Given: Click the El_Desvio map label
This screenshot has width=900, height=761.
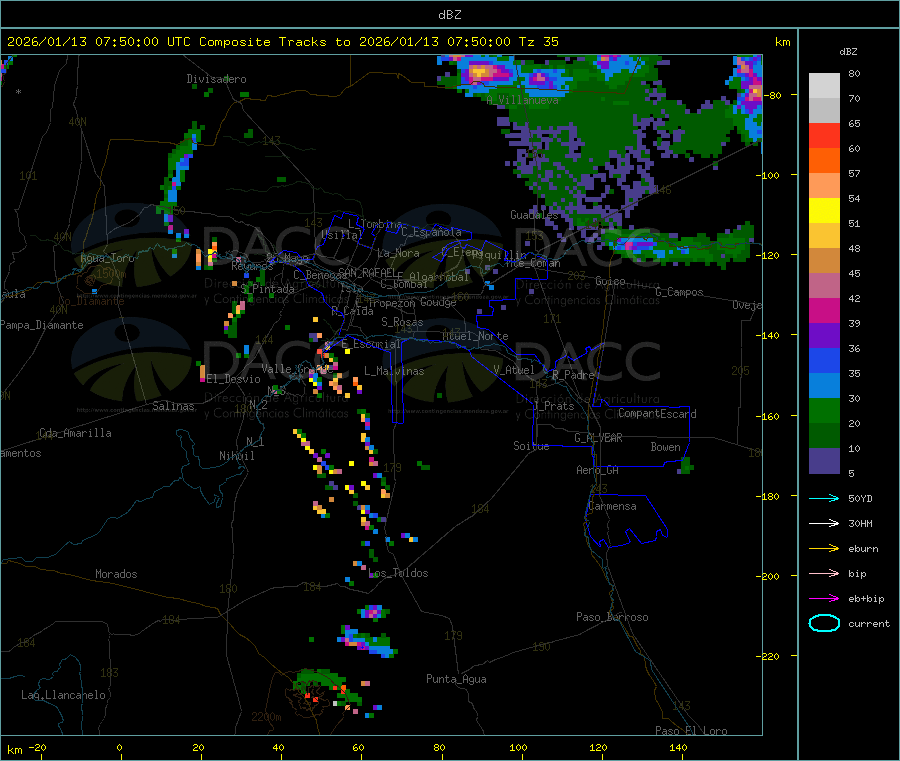Looking at the screenshot, I should 234,379.
